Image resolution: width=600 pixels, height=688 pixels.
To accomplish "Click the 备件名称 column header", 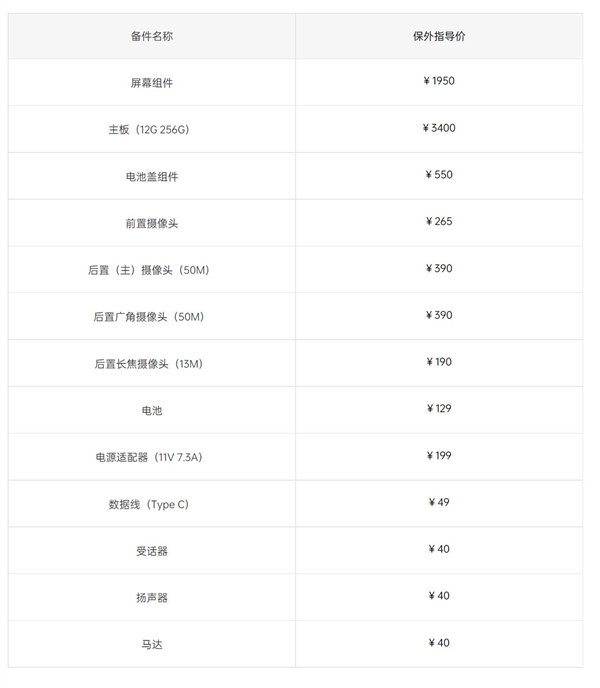I will pyautogui.click(x=152, y=36).
